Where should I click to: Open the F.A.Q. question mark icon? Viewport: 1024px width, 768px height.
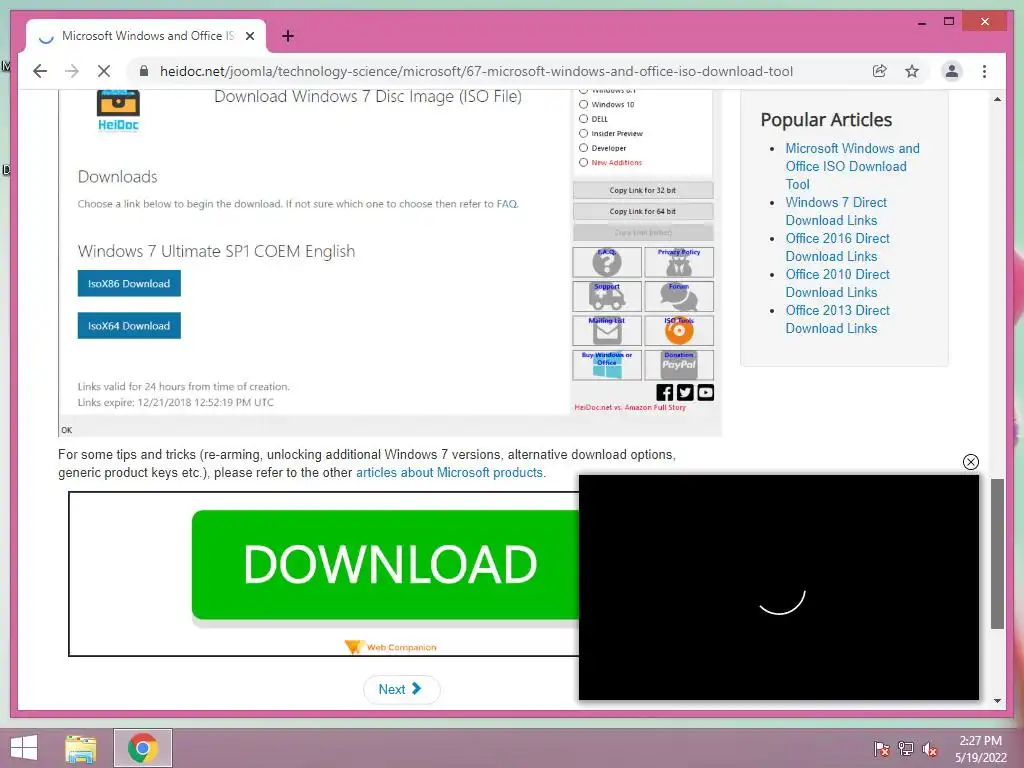click(x=607, y=262)
